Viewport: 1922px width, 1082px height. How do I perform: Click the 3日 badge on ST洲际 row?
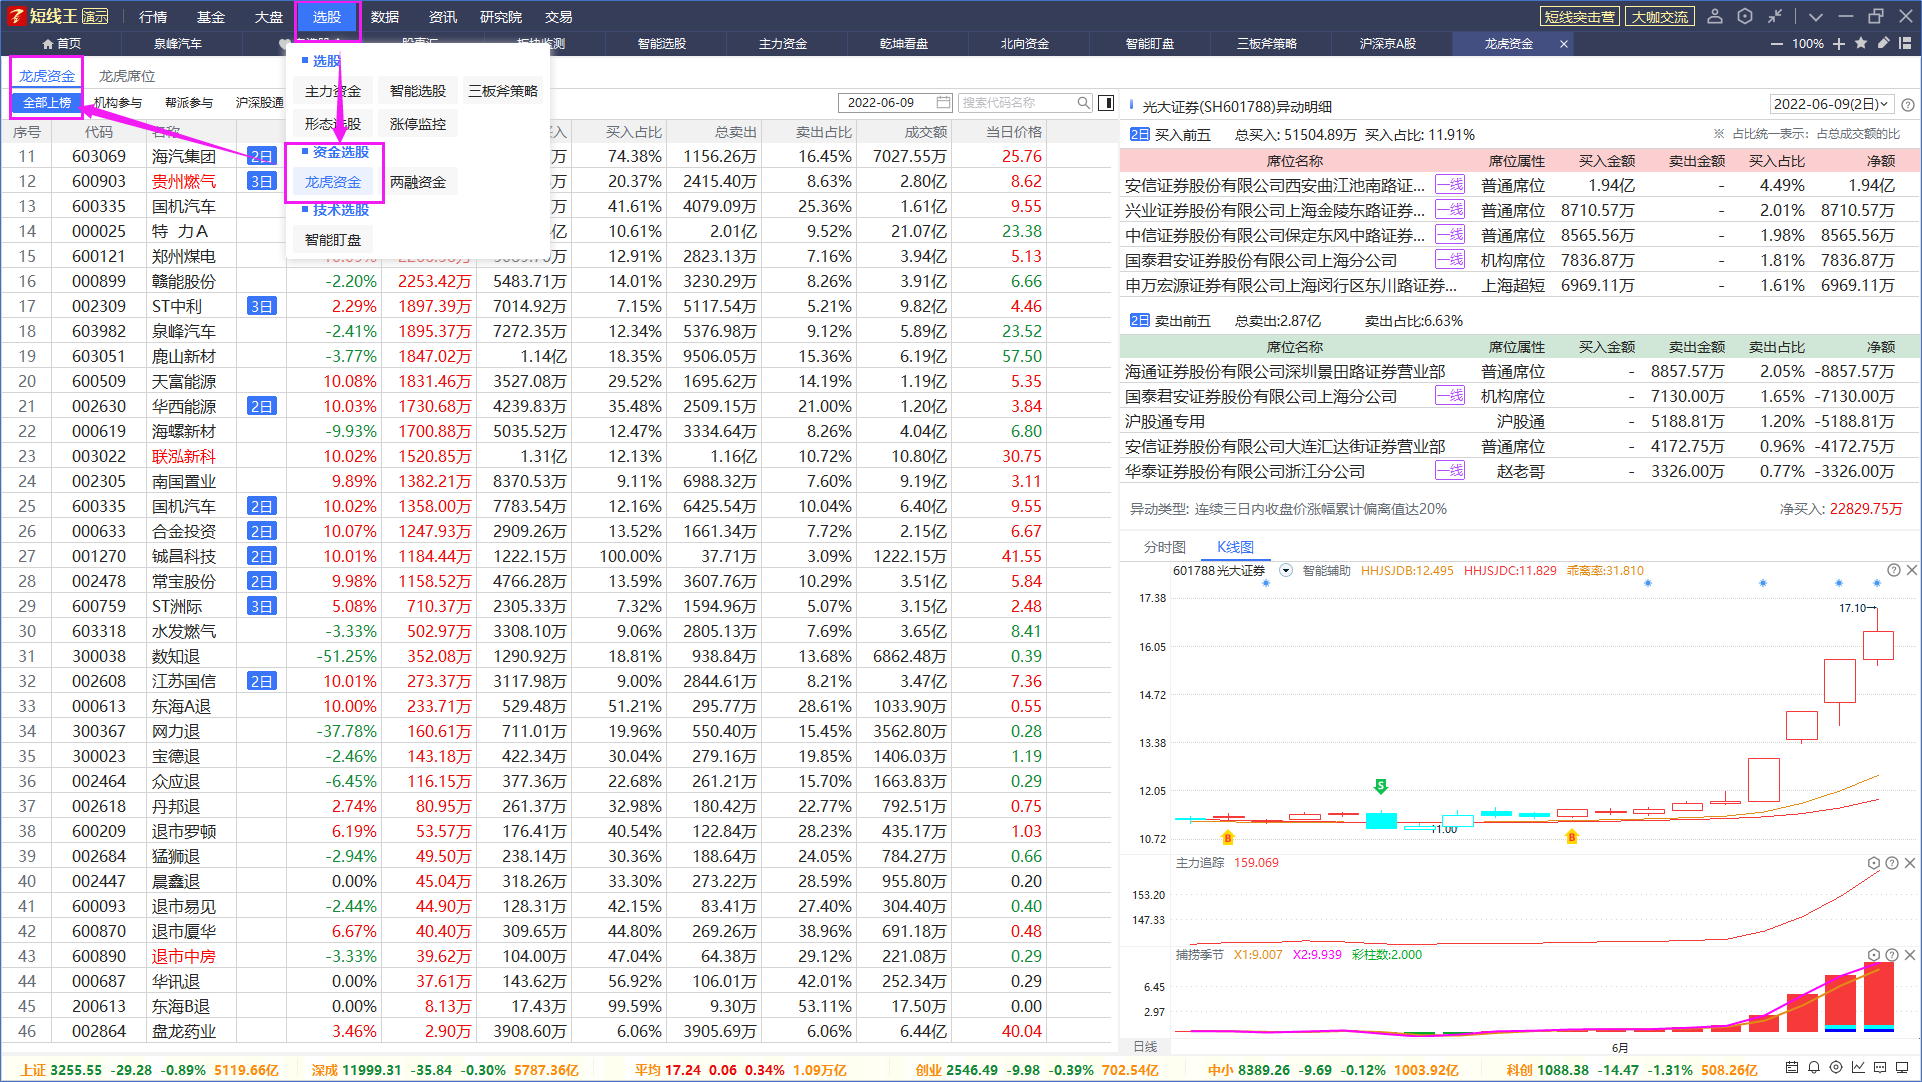(261, 606)
